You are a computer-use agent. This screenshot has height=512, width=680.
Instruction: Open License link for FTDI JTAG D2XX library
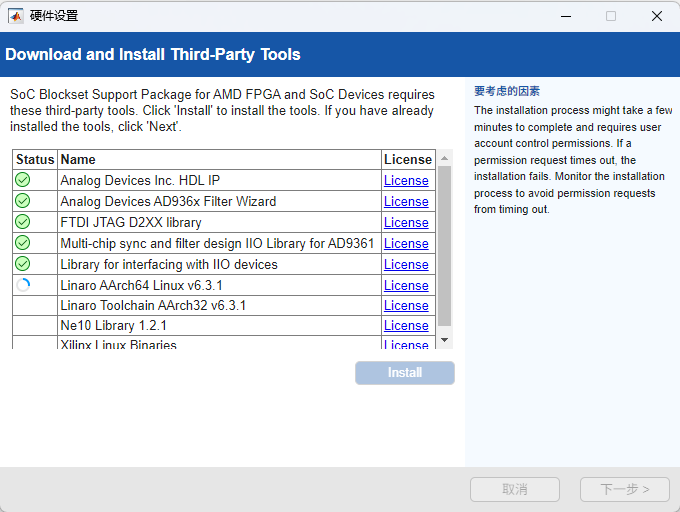click(x=406, y=222)
